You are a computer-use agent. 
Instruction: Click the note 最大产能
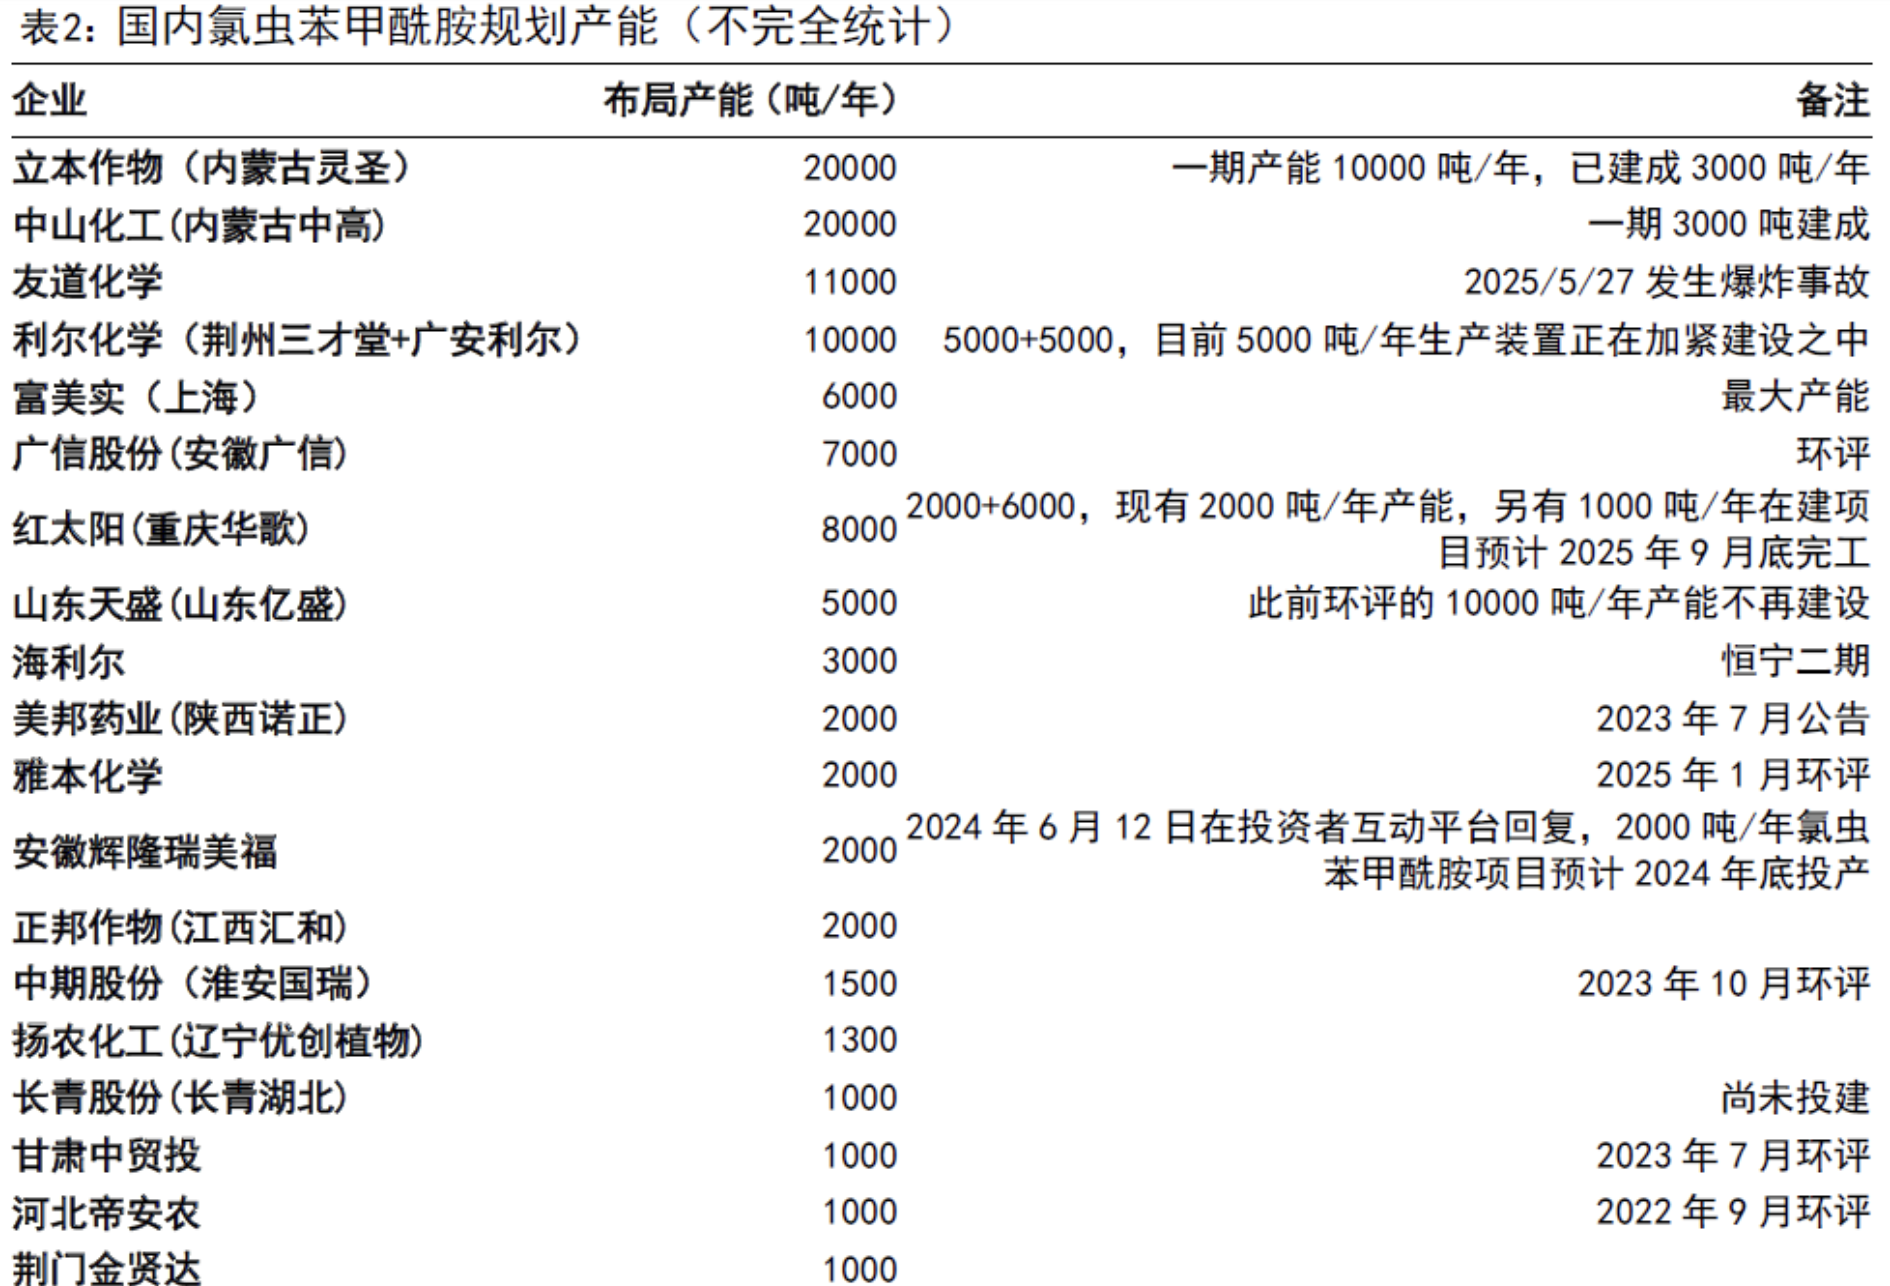(1795, 396)
